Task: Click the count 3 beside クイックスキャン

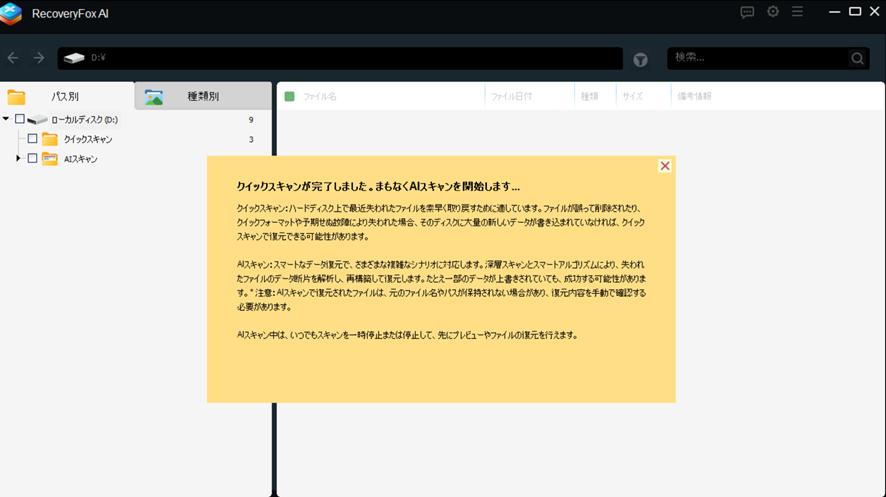Action: tap(251, 139)
